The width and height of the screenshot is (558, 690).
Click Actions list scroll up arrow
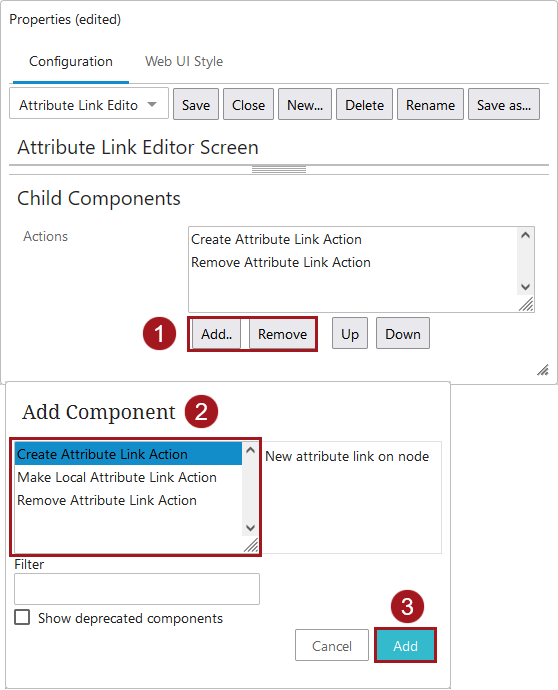[525, 235]
